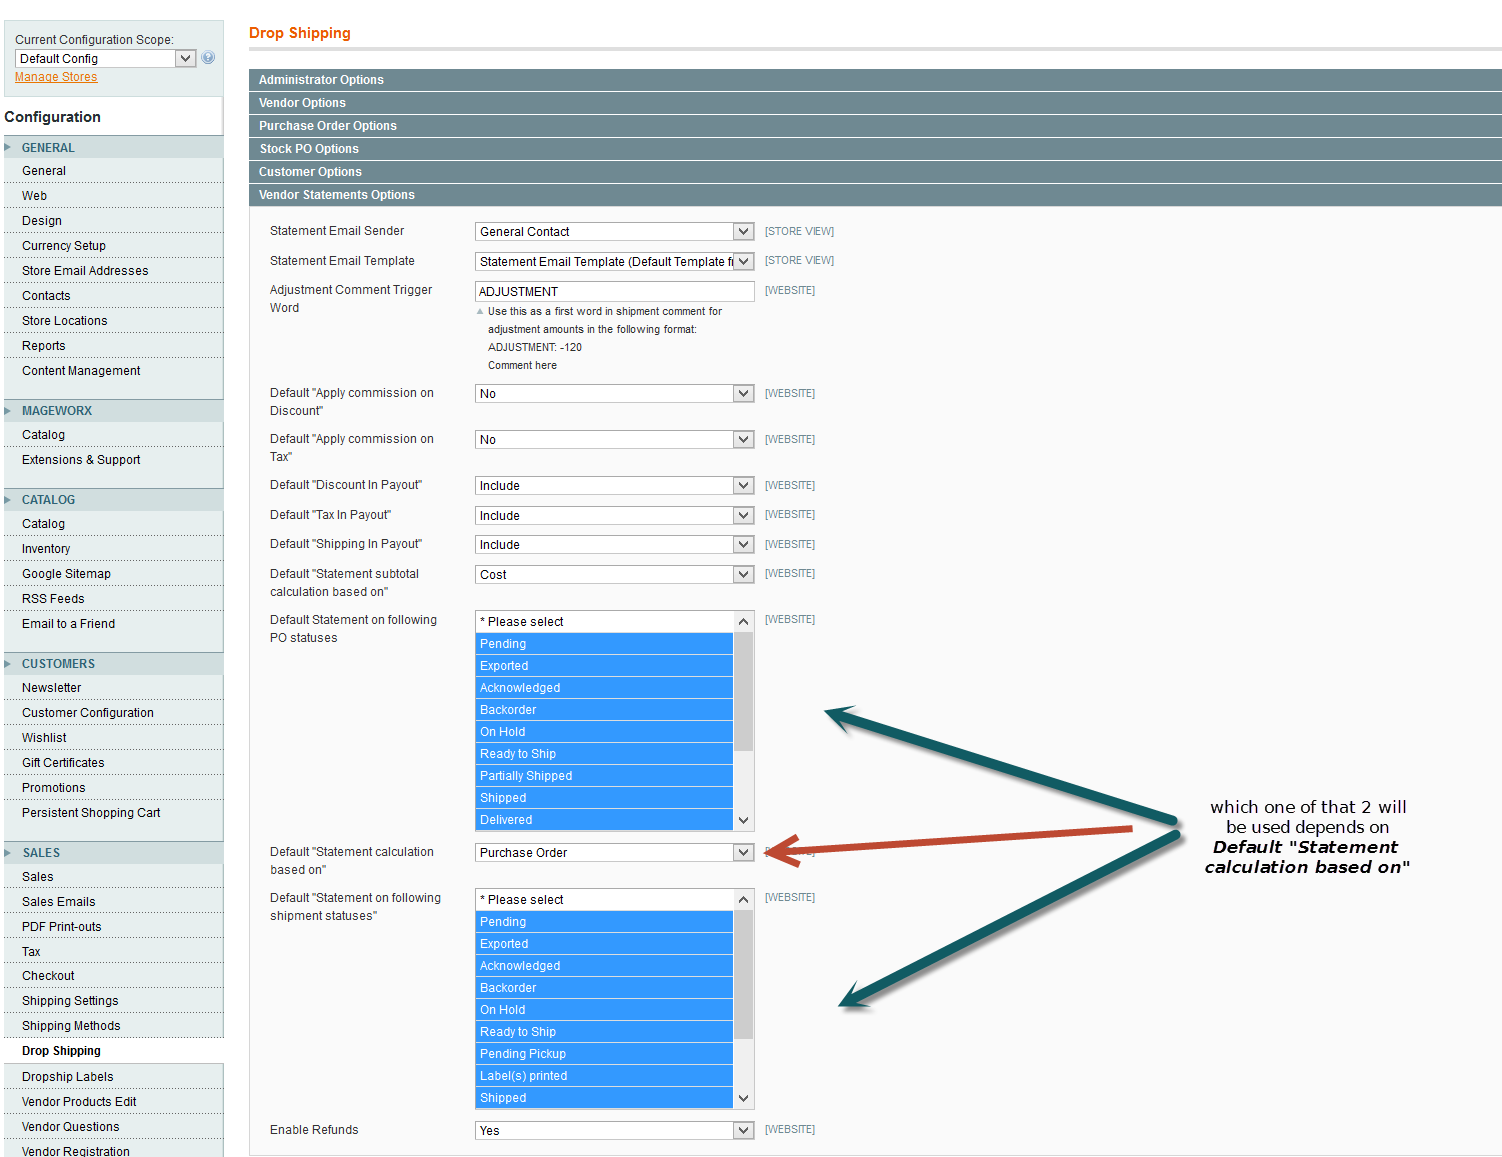1502x1157 pixels.
Task: Click the Adjustment Comment Trigger Word field
Action: pyautogui.click(x=614, y=292)
